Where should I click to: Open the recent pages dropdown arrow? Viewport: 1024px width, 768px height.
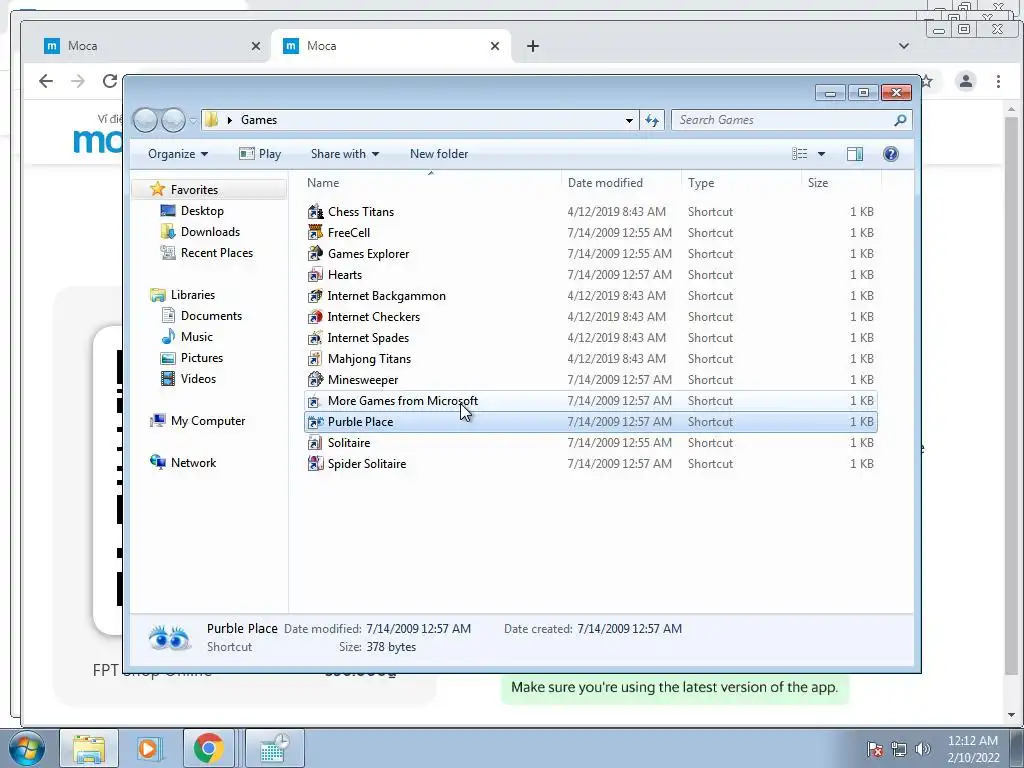click(193, 121)
